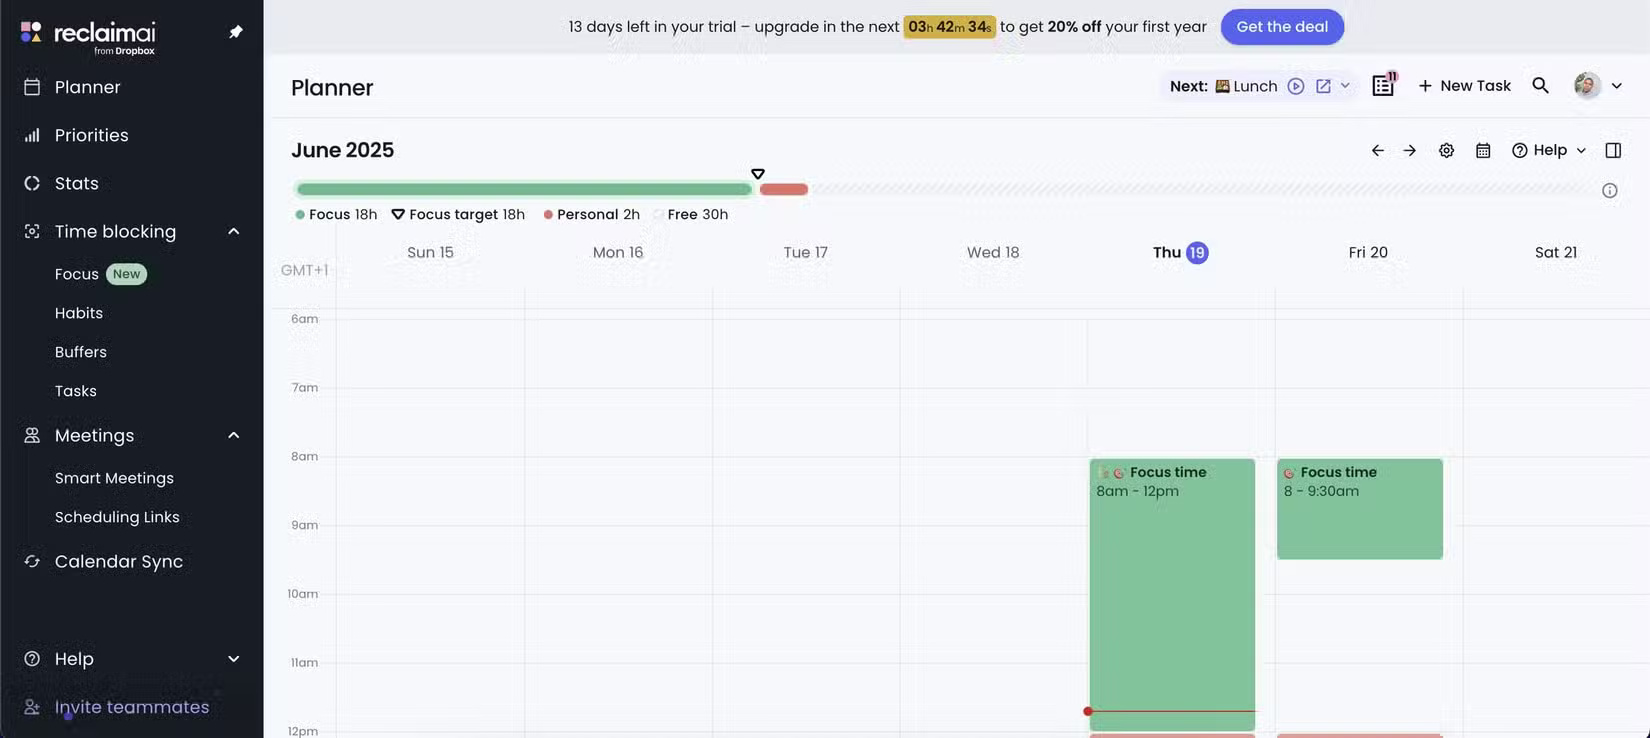Start the Lunch event with play icon
The height and width of the screenshot is (738, 1650).
[x=1296, y=86]
